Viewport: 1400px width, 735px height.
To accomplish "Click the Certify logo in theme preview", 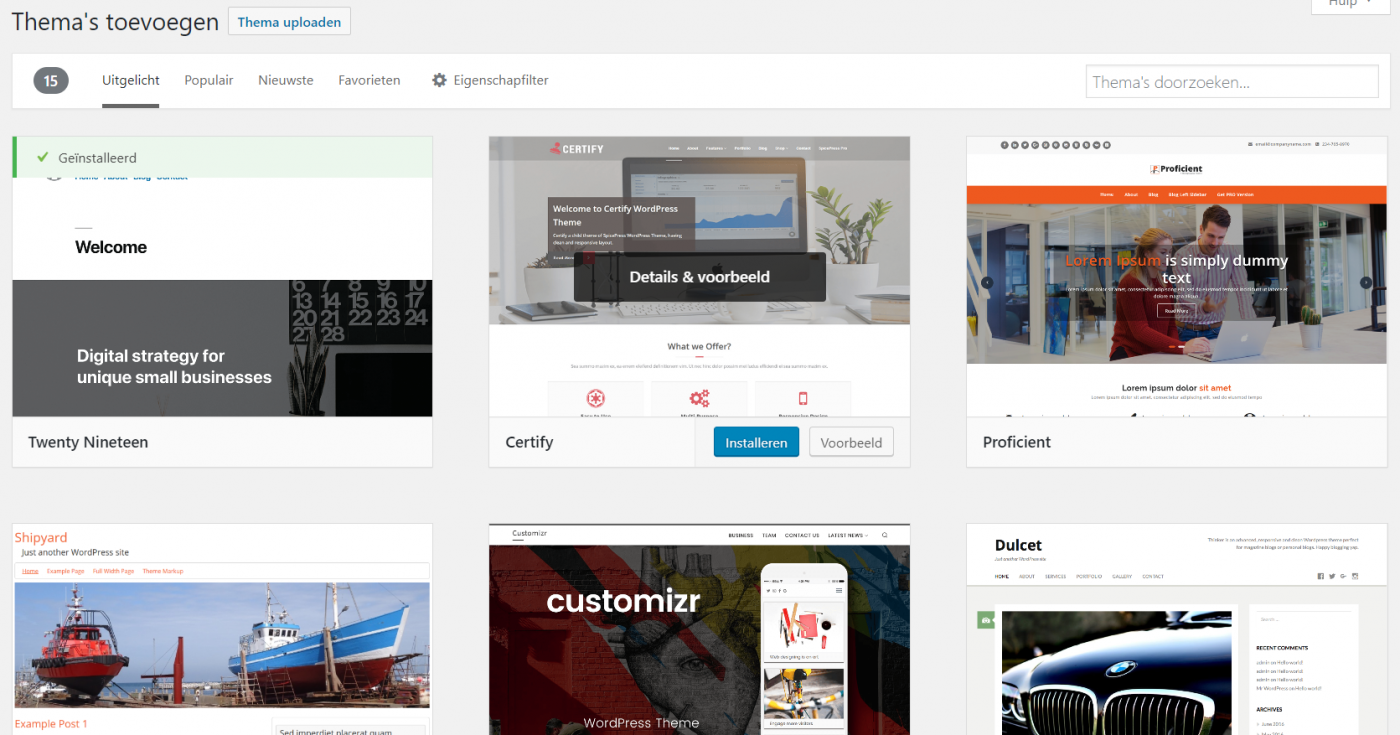I will (577, 149).
